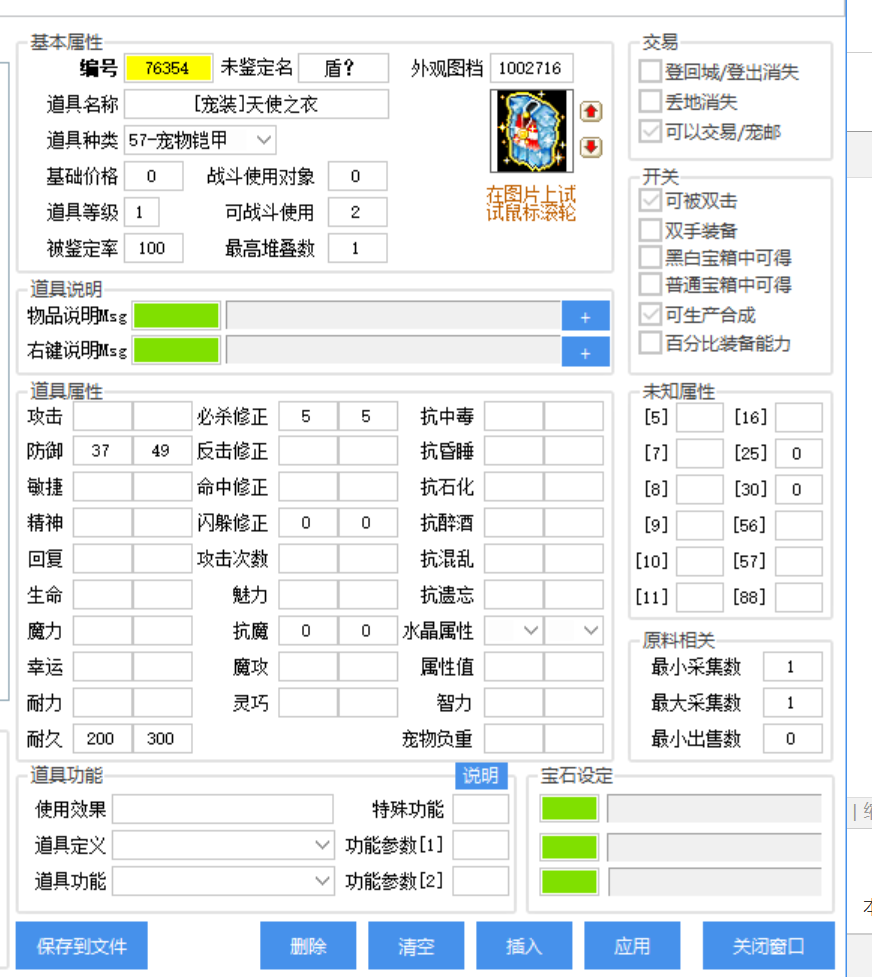Click the red up arrow beside the item image
The image size is (872, 977).
click(591, 112)
